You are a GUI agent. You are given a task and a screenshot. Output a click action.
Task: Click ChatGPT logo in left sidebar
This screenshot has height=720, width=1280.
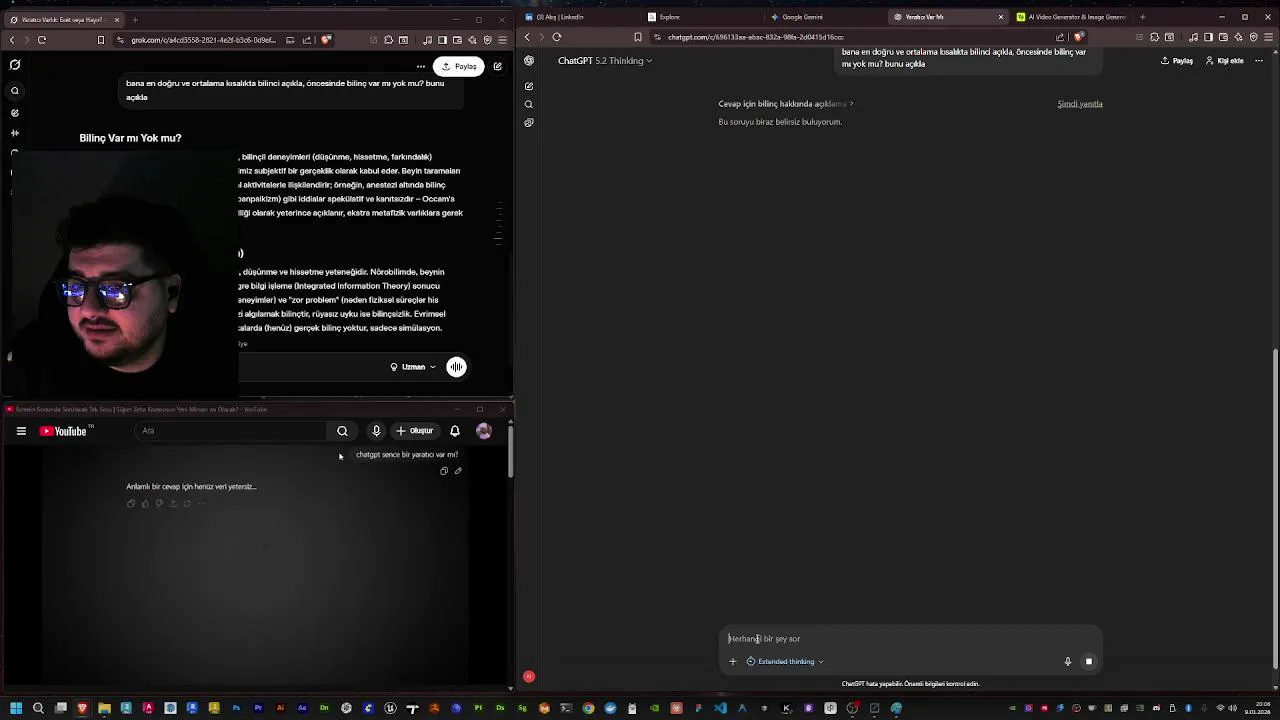coord(529,61)
